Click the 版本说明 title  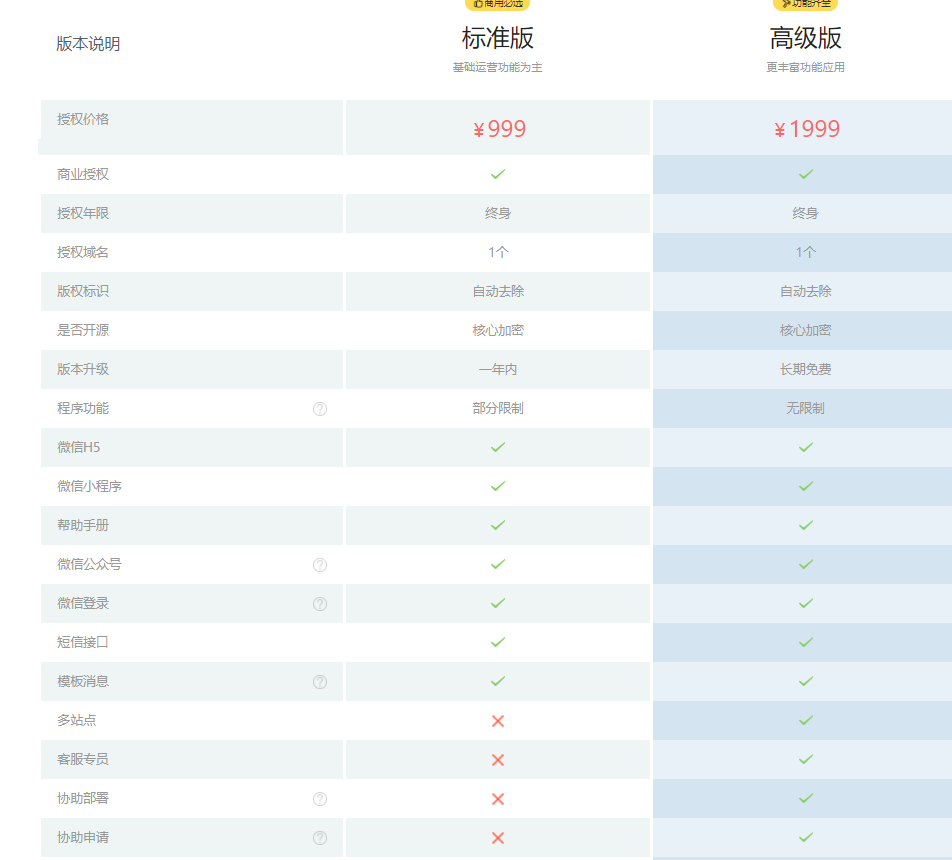point(88,44)
